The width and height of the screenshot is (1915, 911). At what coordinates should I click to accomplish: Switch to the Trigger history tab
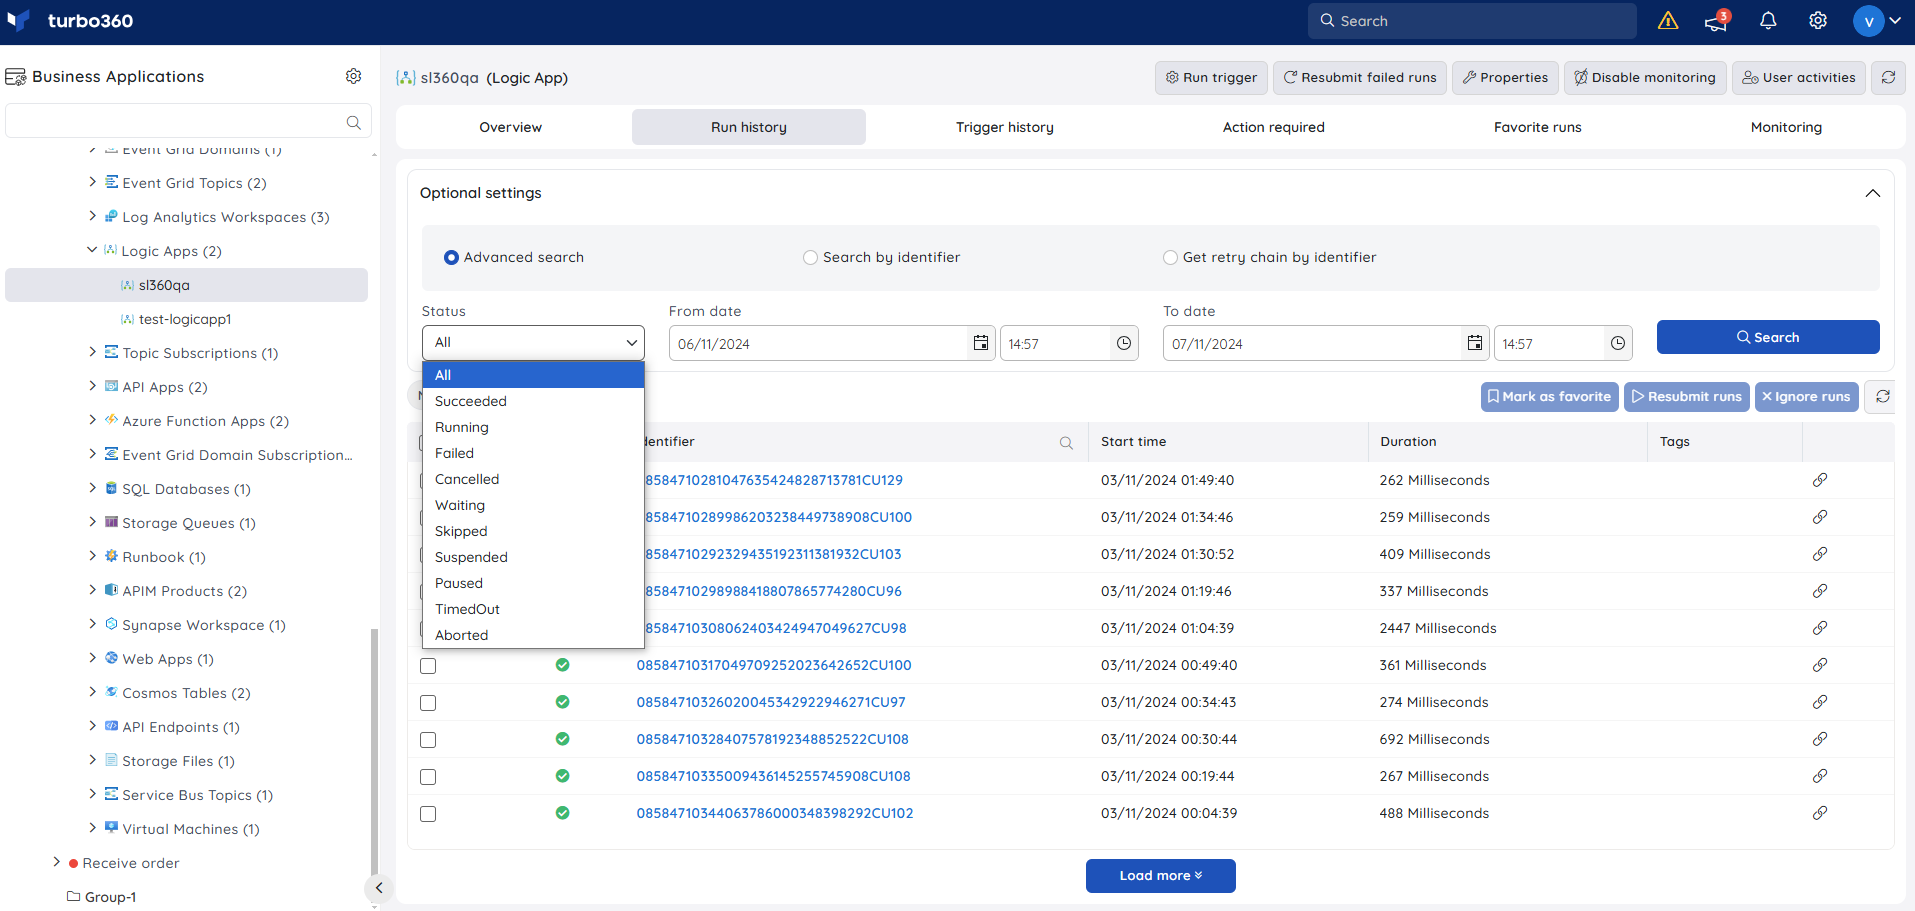point(1005,127)
